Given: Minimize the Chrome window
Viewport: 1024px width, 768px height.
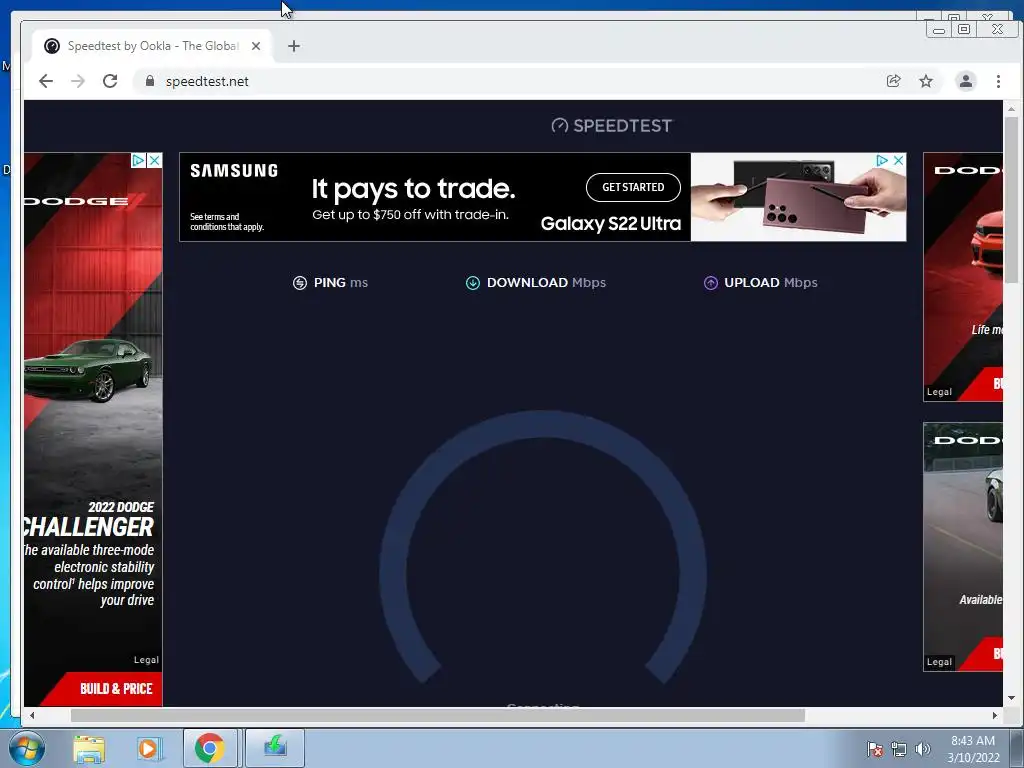Looking at the screenshot, I should pos(939,29).
